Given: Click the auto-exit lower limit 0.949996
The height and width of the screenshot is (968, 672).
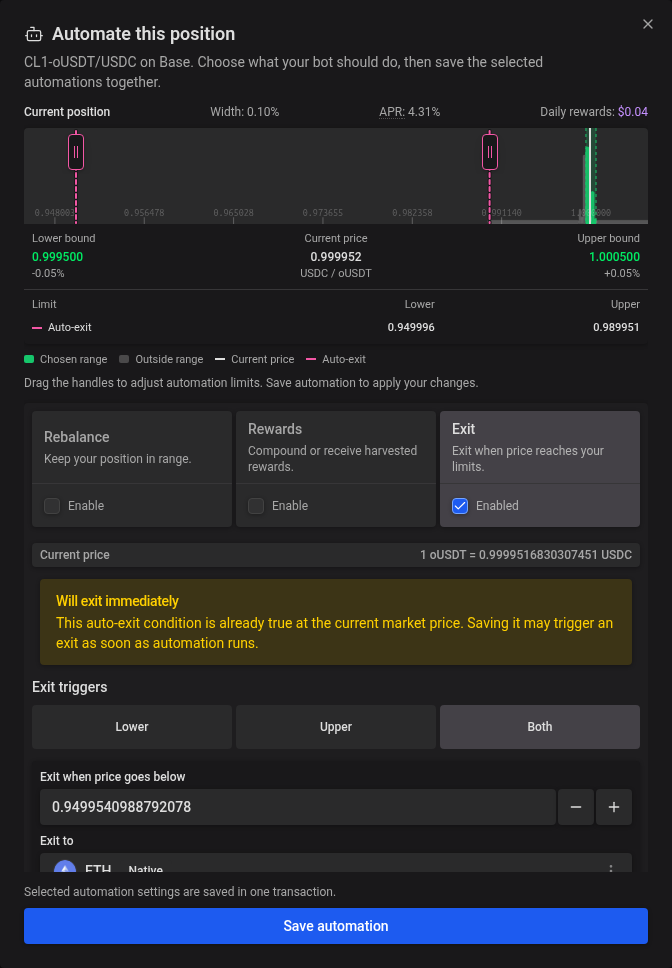Looking at the screenshot, I should [411, 327].
